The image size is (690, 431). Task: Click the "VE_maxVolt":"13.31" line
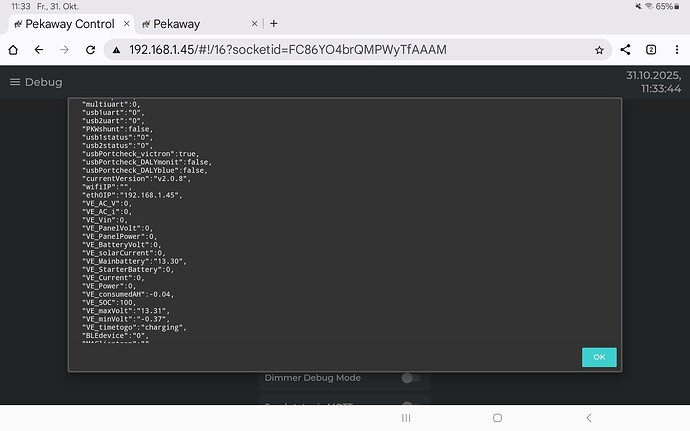click(x=126, y=311)
